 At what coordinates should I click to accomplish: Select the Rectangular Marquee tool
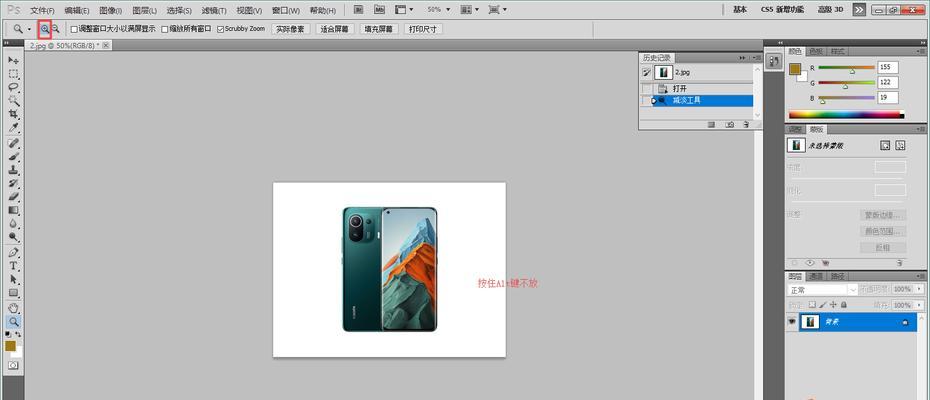point(13,74)
